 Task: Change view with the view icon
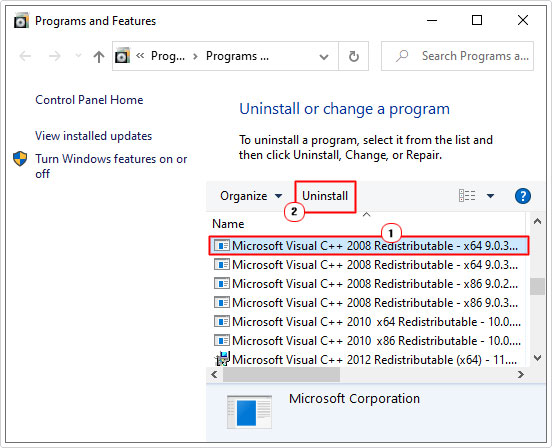click(x=467, y=196)
